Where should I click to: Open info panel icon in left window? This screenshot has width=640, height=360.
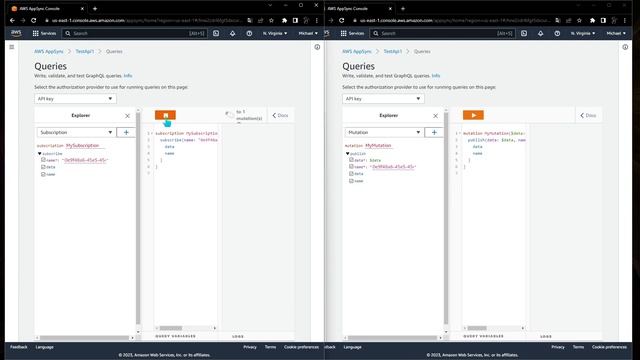[x=317, y=47]
